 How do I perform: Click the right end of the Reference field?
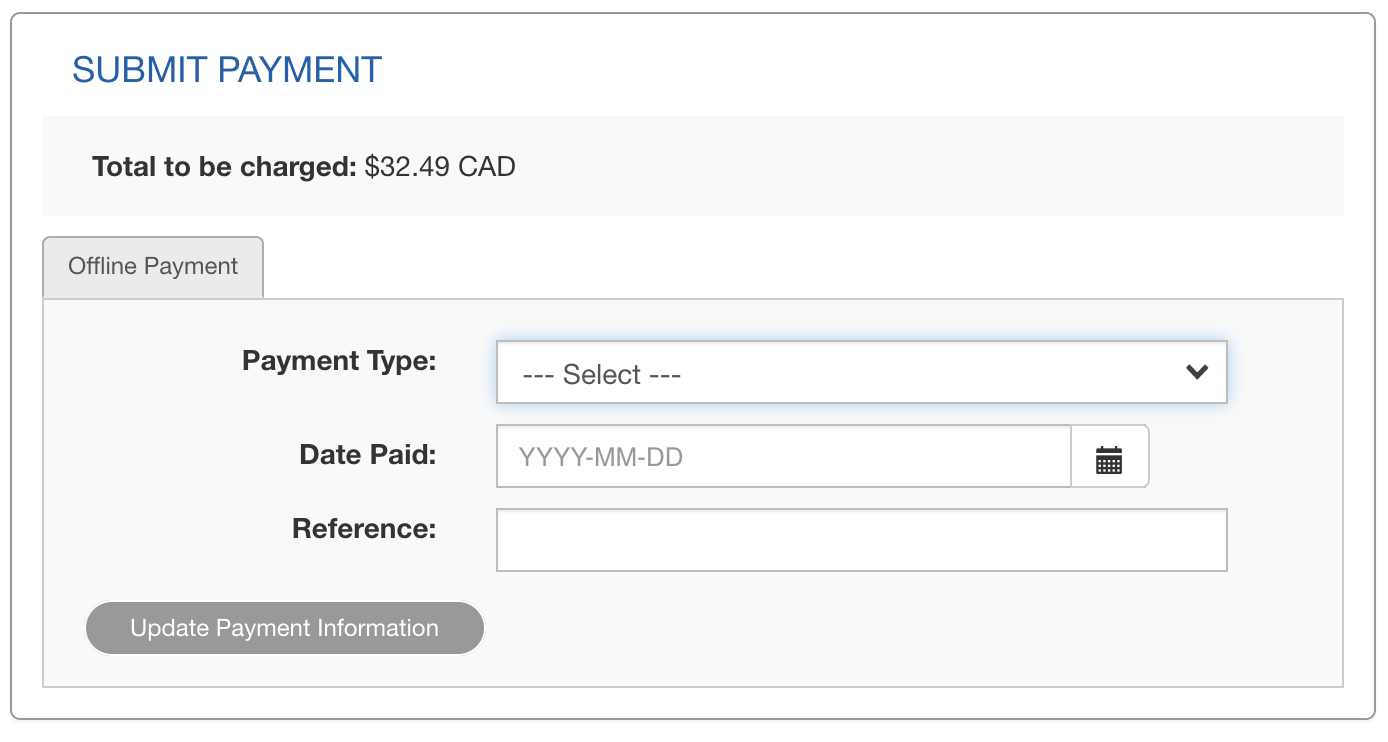click(x=1200, y=541)
